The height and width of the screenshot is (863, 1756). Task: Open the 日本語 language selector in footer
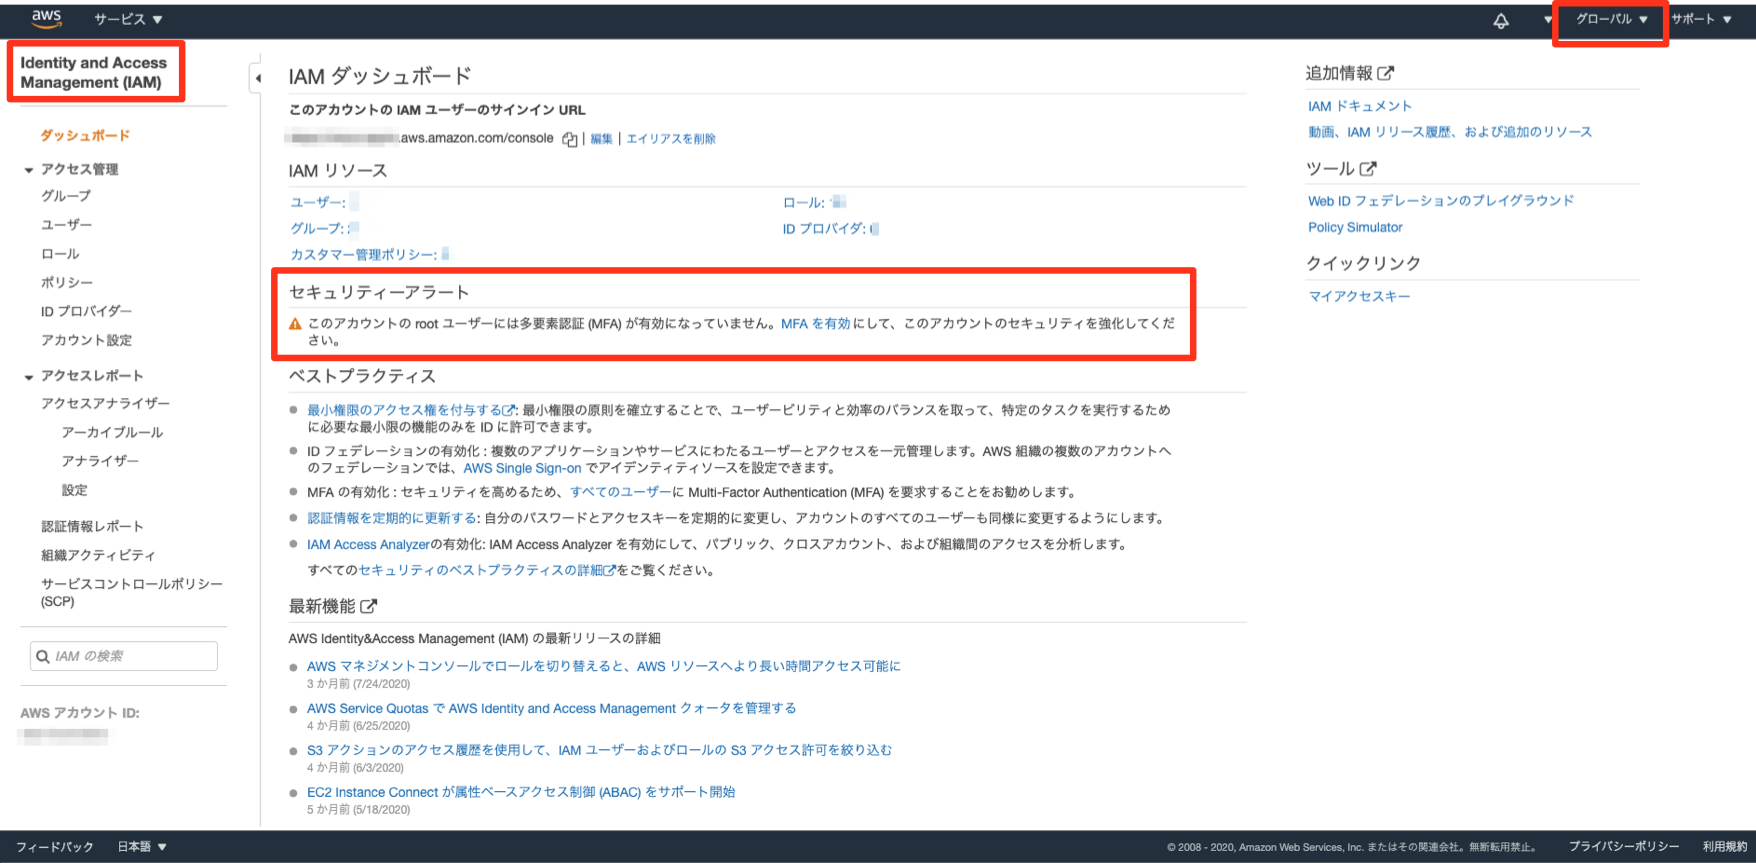tap(142, 846)
